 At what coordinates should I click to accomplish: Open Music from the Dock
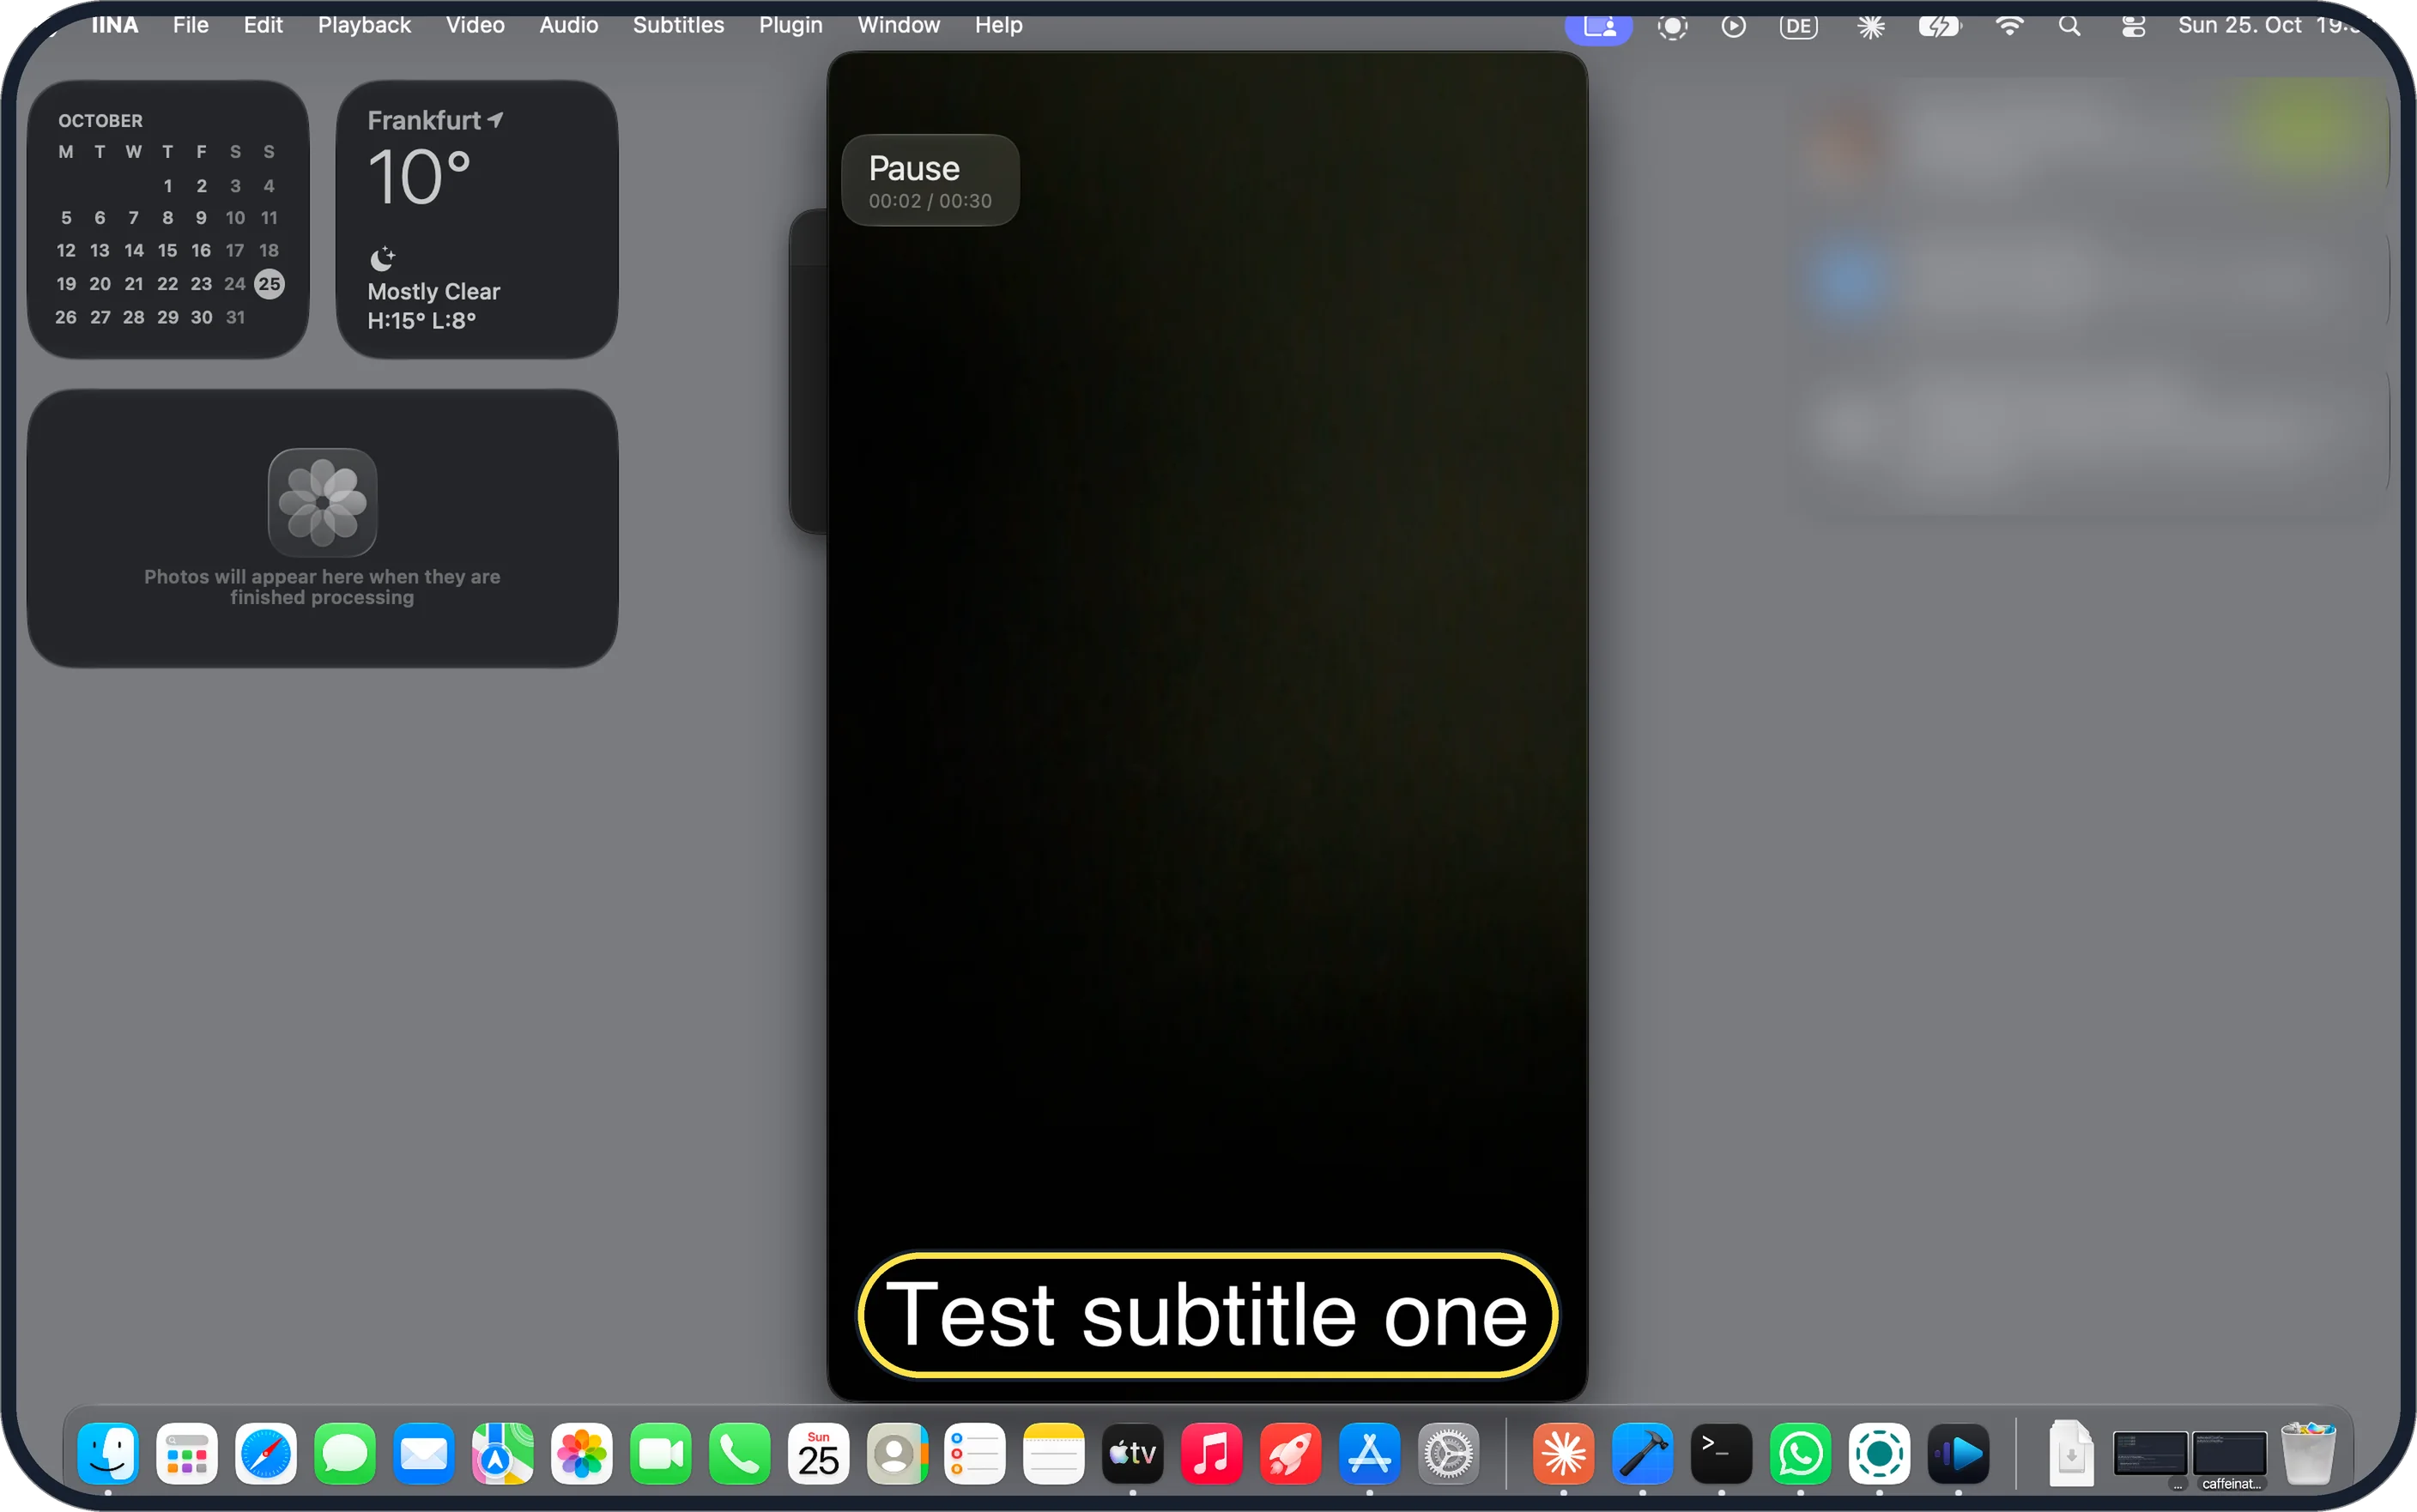[1212, 1454]
